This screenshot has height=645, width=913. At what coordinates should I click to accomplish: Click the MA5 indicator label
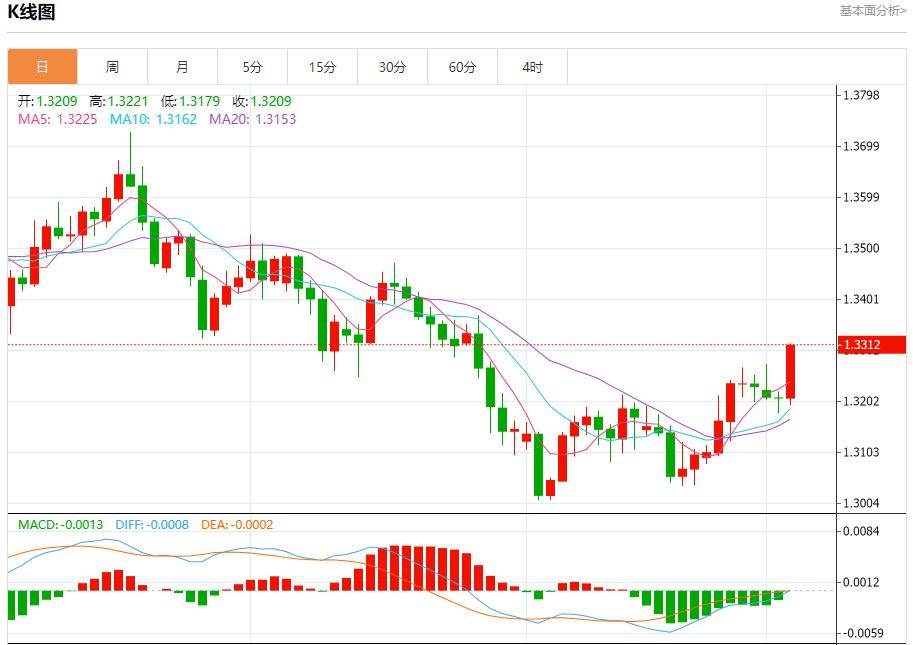[x=58, y=119]
